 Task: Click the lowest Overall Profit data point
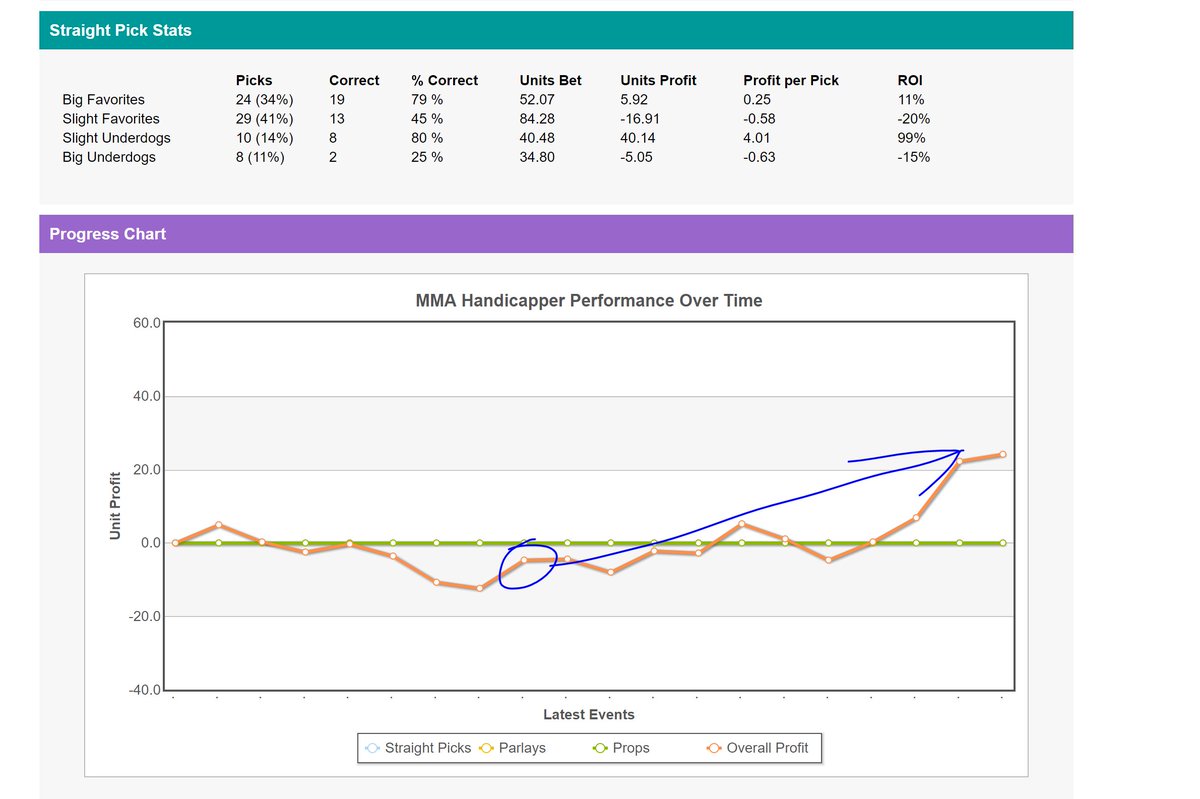tap(480, 588)
